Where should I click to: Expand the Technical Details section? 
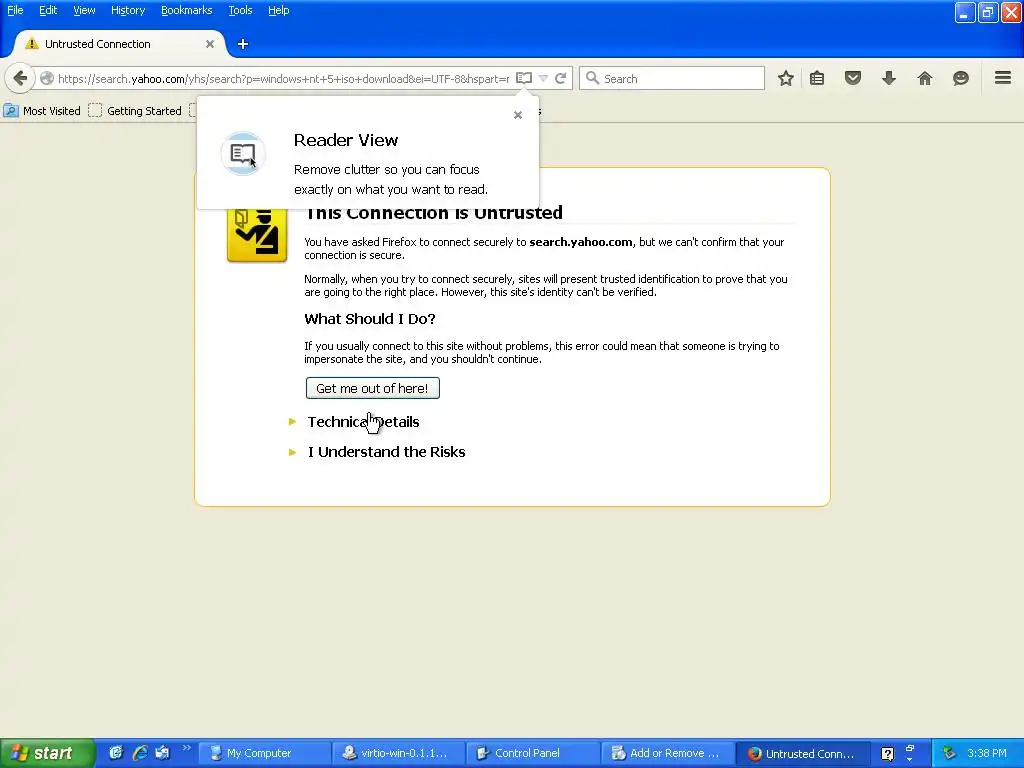363,422
